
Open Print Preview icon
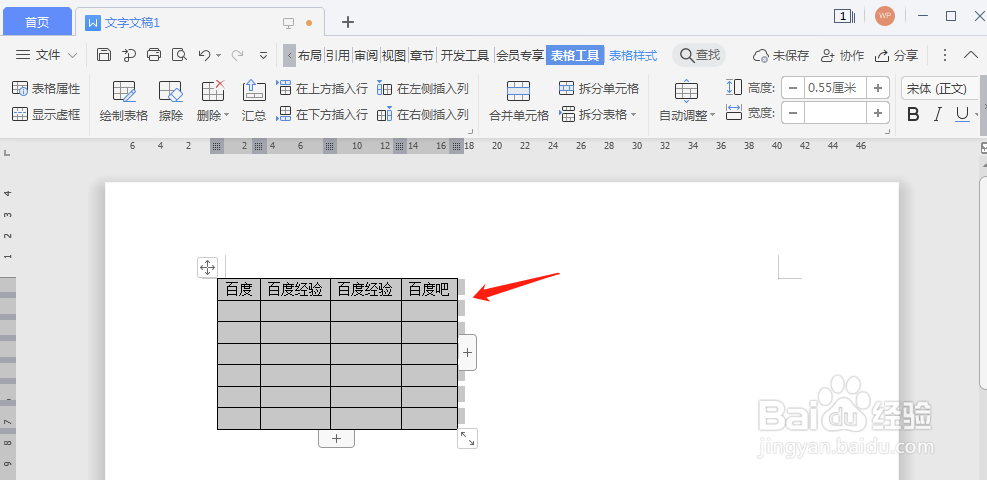point(179,55)
